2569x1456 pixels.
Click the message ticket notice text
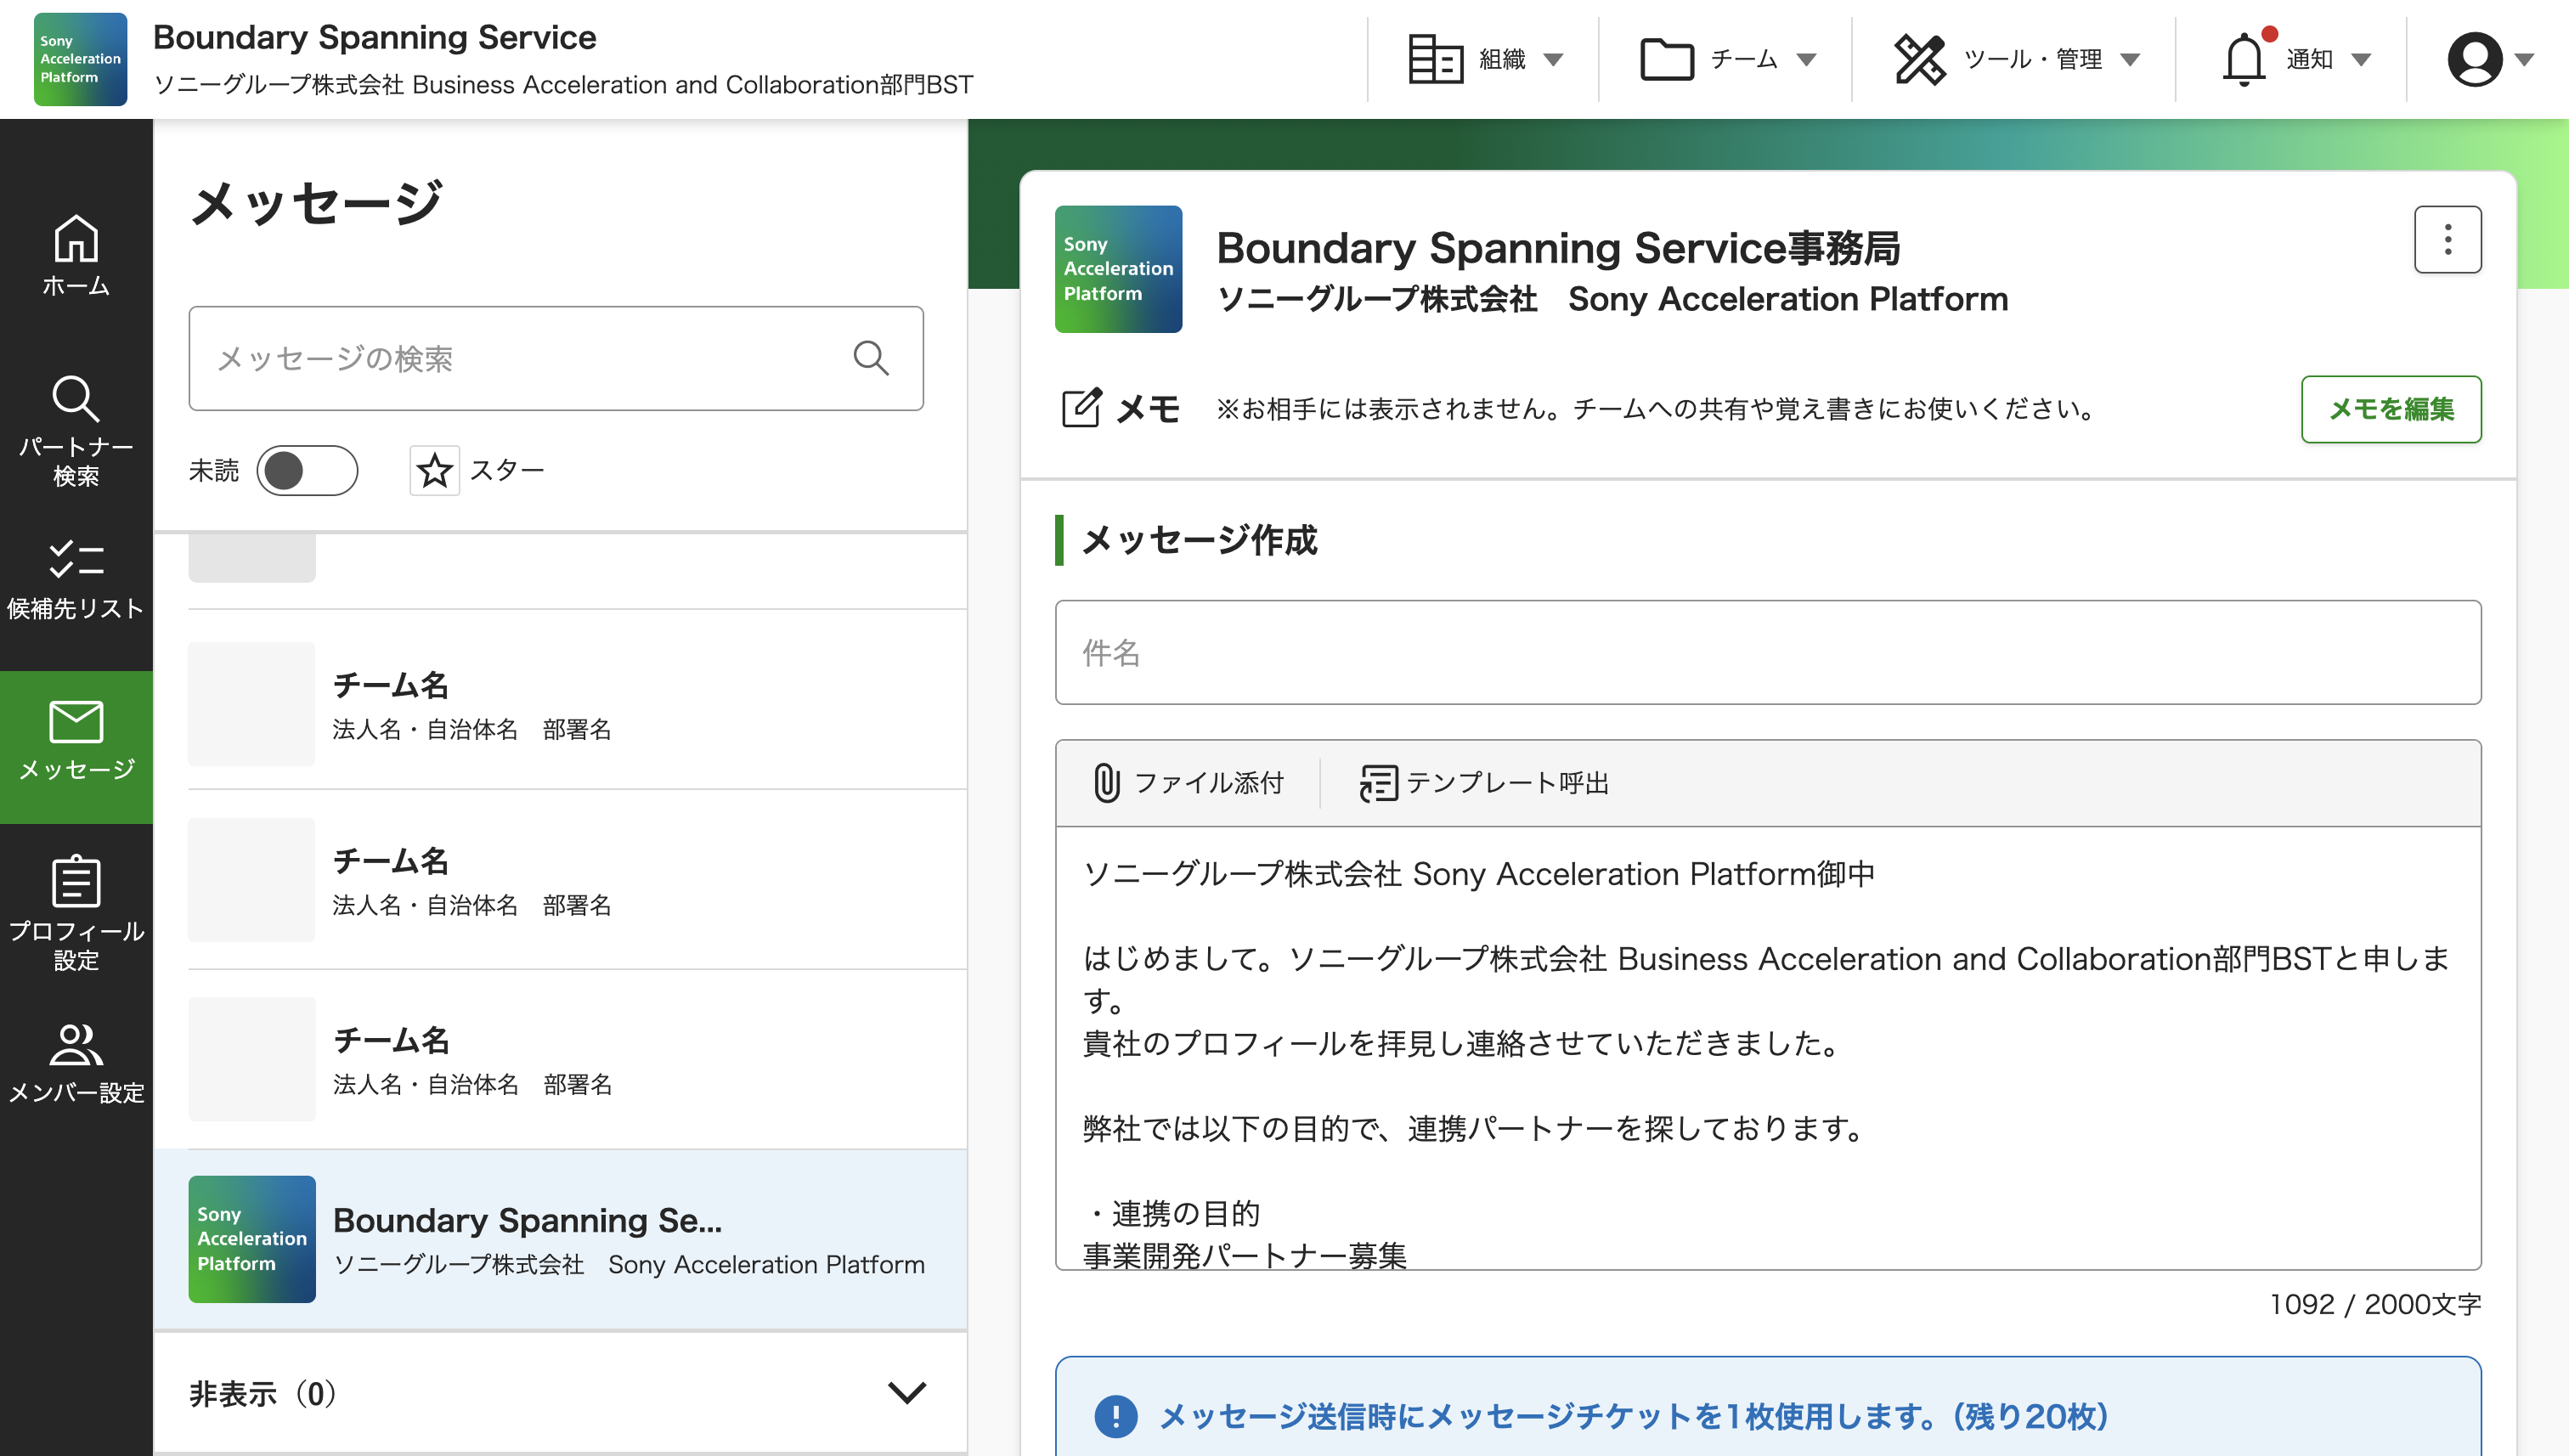click(x=1633, y=1416)
